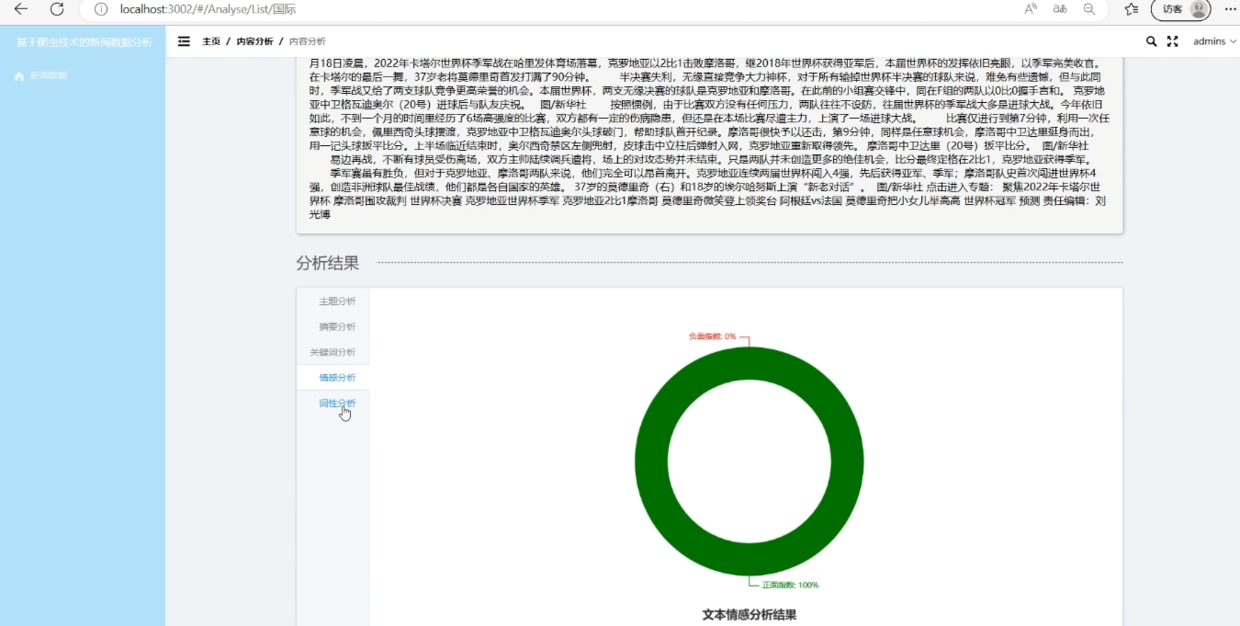Screen dimensions: 1240x626
Task: Switch to the 摘要分析 tab
Action: point(337,327)
